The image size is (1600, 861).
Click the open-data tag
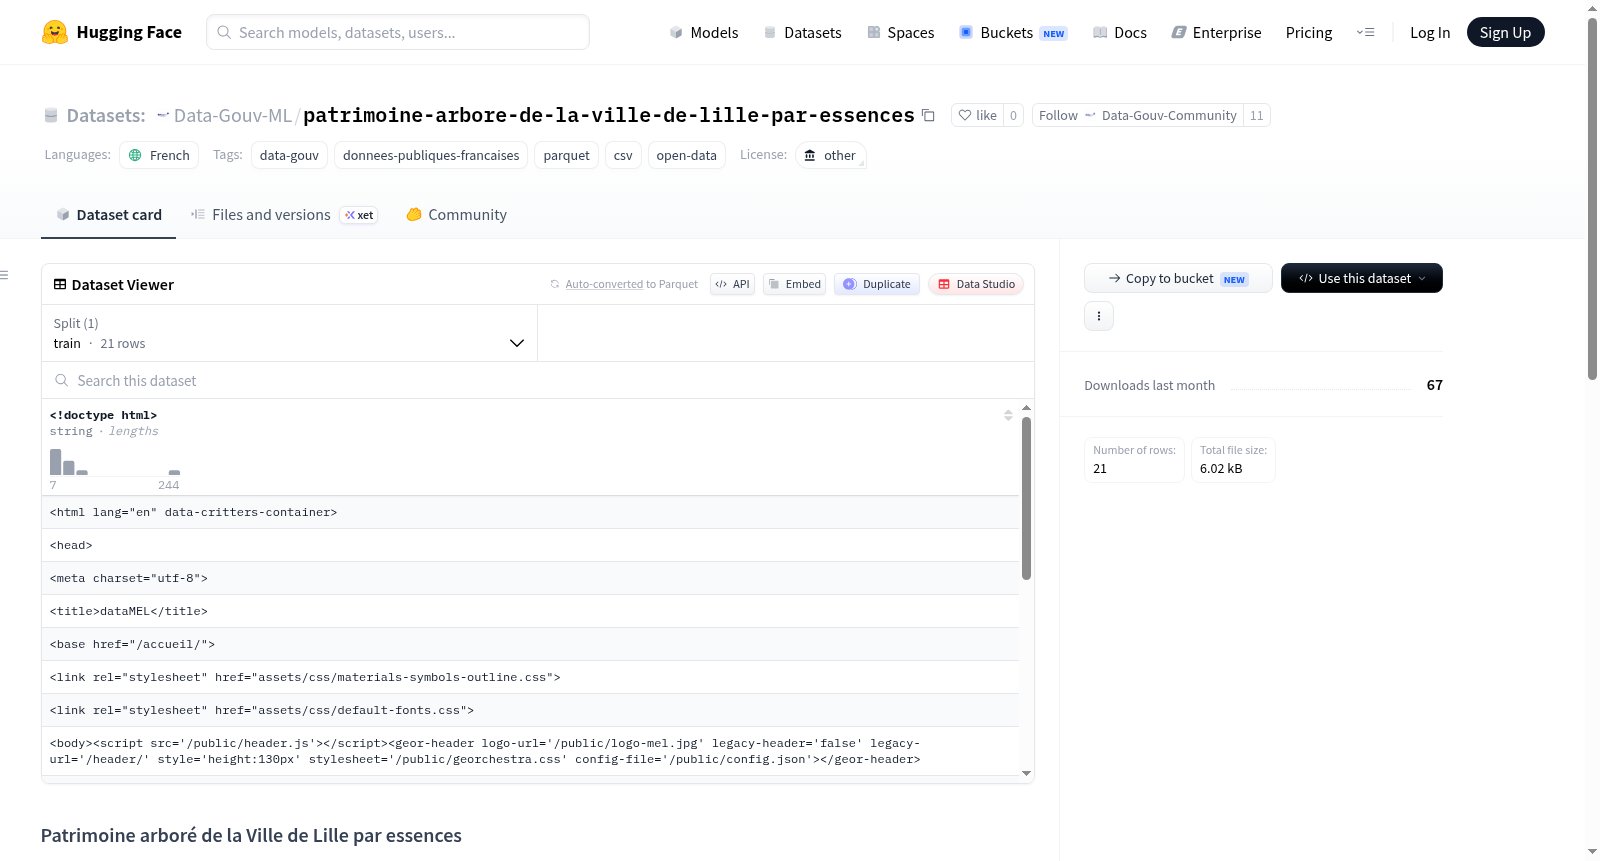[686, 155]
